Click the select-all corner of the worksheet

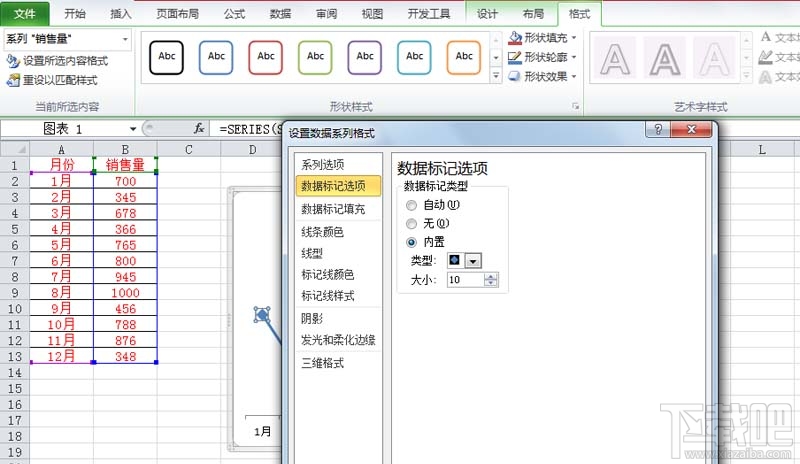pos(15,149)
